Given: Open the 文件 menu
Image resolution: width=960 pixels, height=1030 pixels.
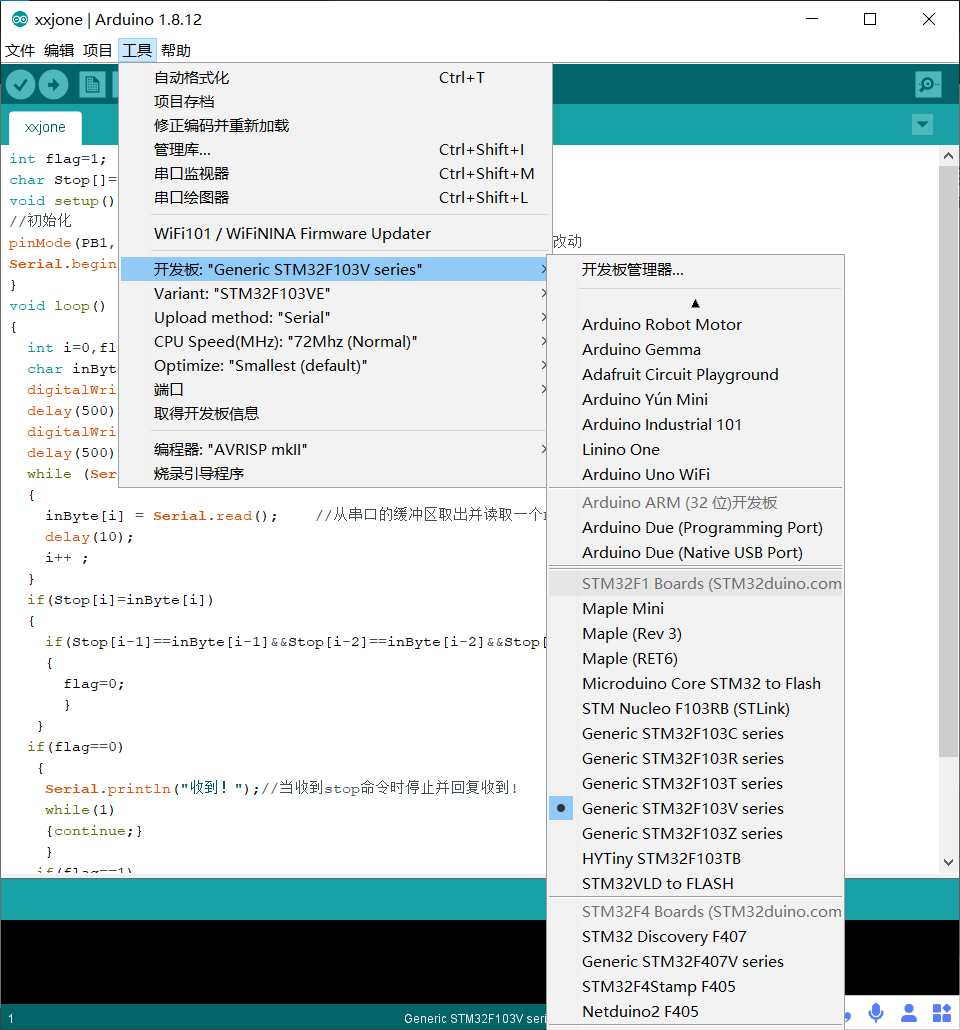Looking at the screenshot, I should click(x=21, y=50).
